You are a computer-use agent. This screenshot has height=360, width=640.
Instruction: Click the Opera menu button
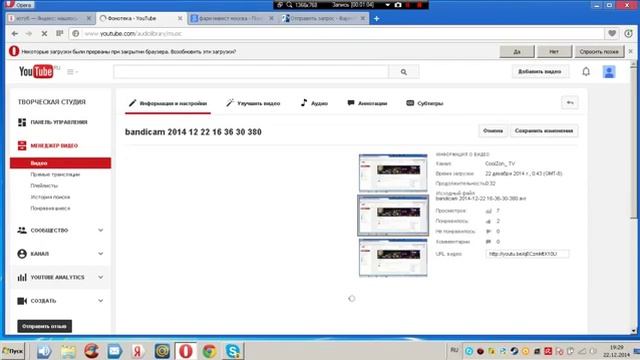19,4
